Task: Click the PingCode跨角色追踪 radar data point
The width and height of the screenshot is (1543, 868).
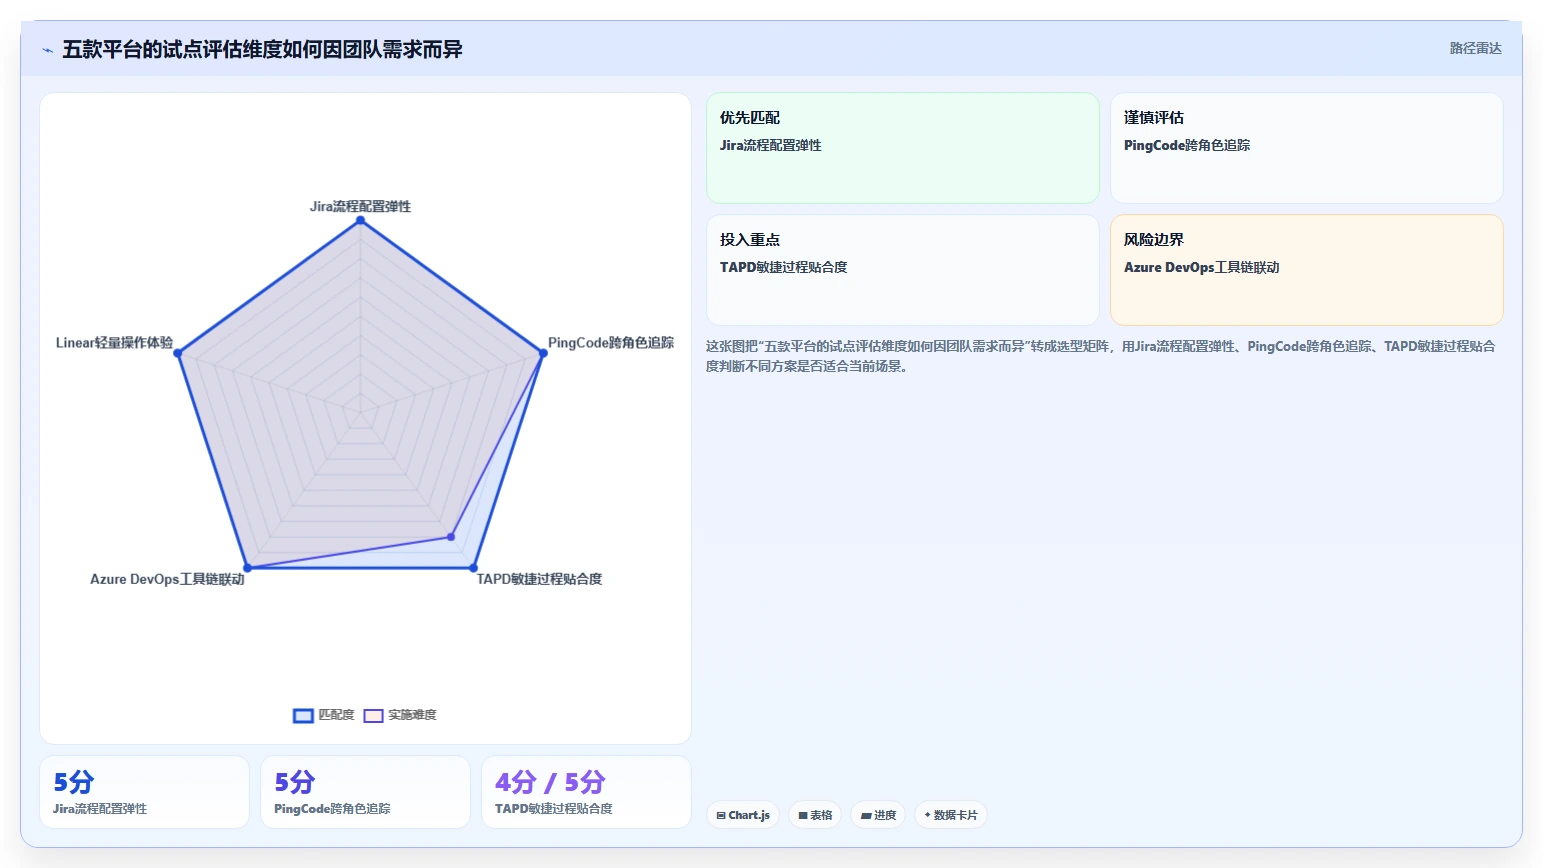Action: pyautogui.click(x=542, y=353)
